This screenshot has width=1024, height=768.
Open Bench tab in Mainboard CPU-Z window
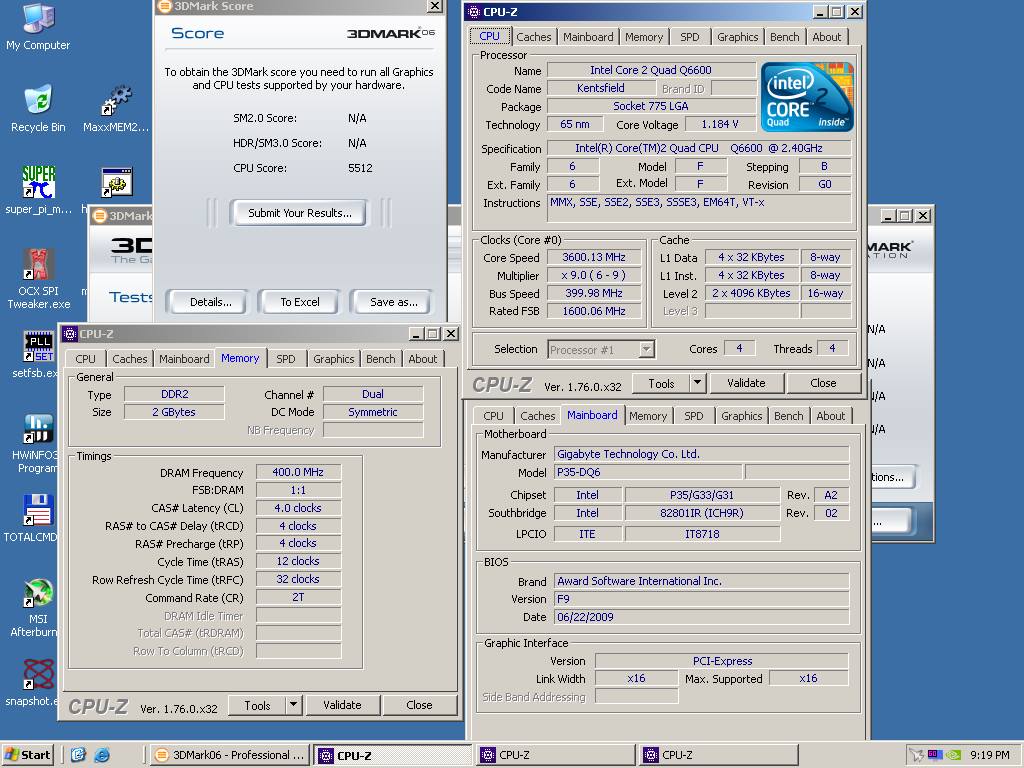point(788,416)
